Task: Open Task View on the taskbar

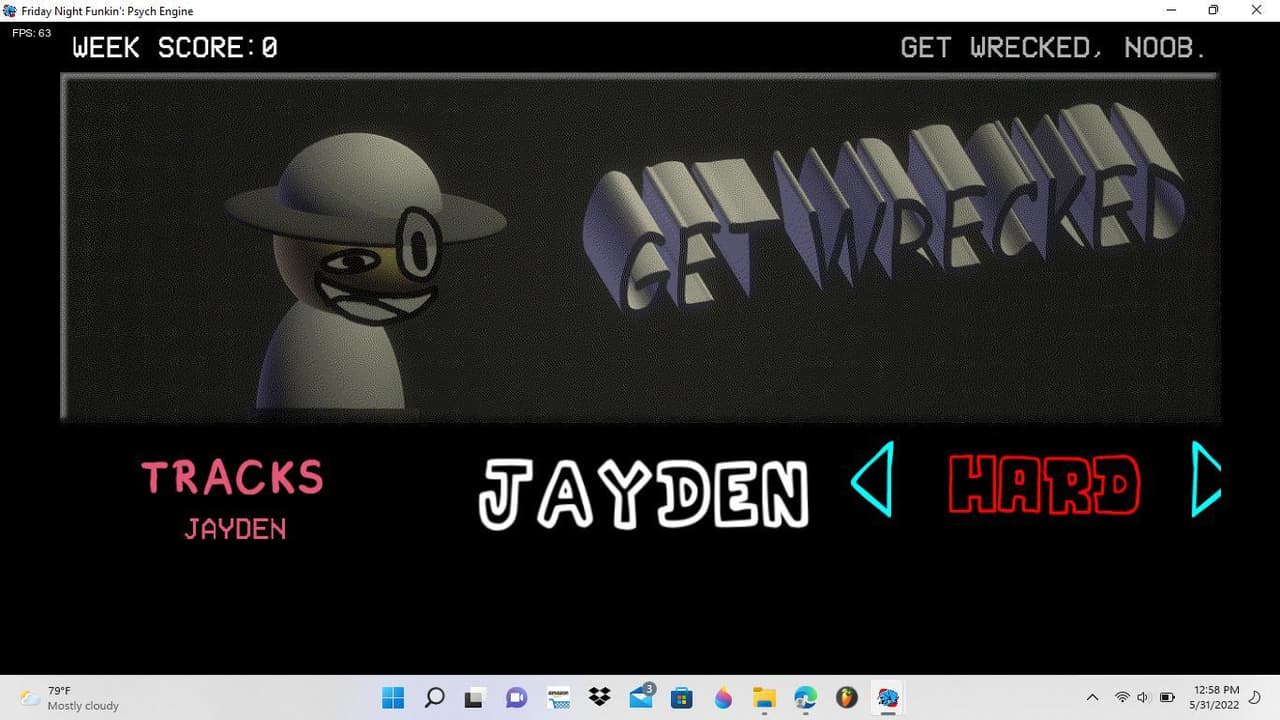Action: [475, 698]
